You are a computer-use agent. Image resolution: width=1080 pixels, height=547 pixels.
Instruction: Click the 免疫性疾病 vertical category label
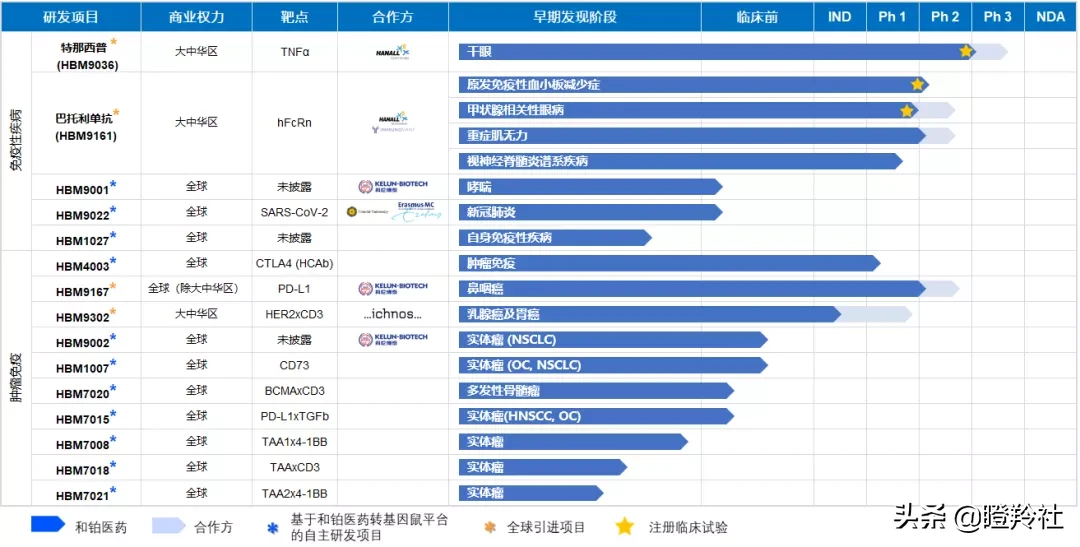17,141
